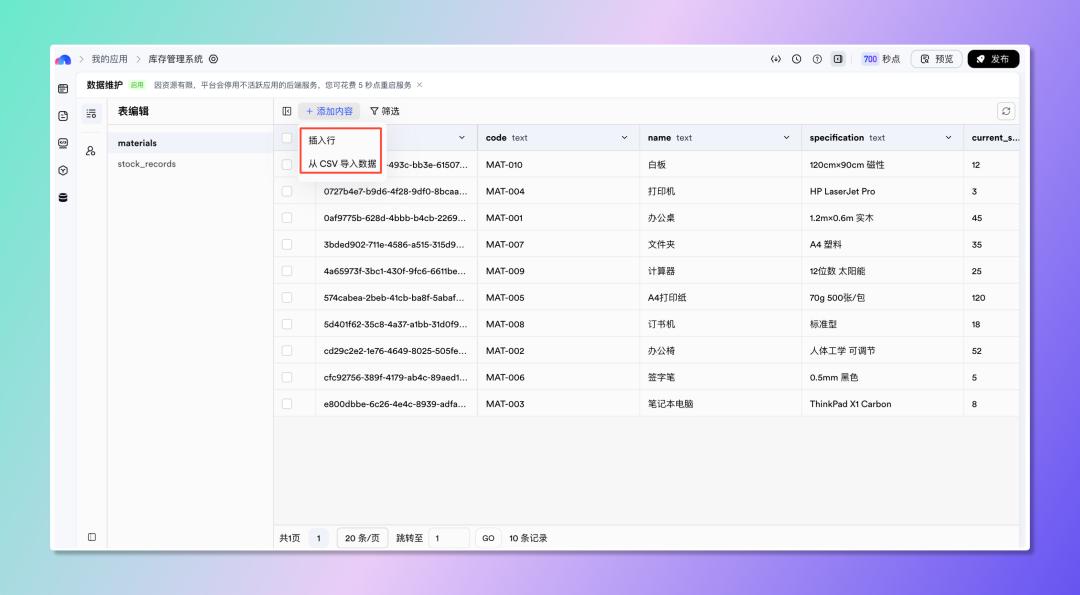Open the help icon in the top bar
Image resolution: width=1080 pixels, height=595 pixels.
pos(816,59)
